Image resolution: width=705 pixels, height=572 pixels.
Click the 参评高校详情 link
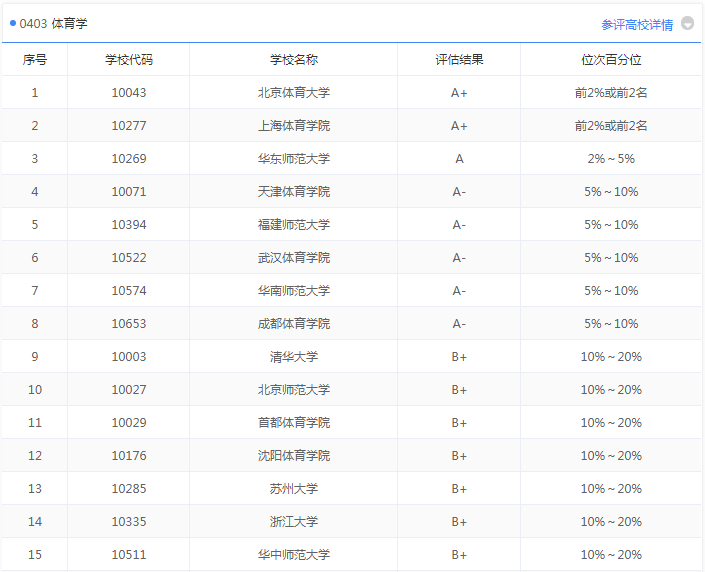(x=637, y=24)
